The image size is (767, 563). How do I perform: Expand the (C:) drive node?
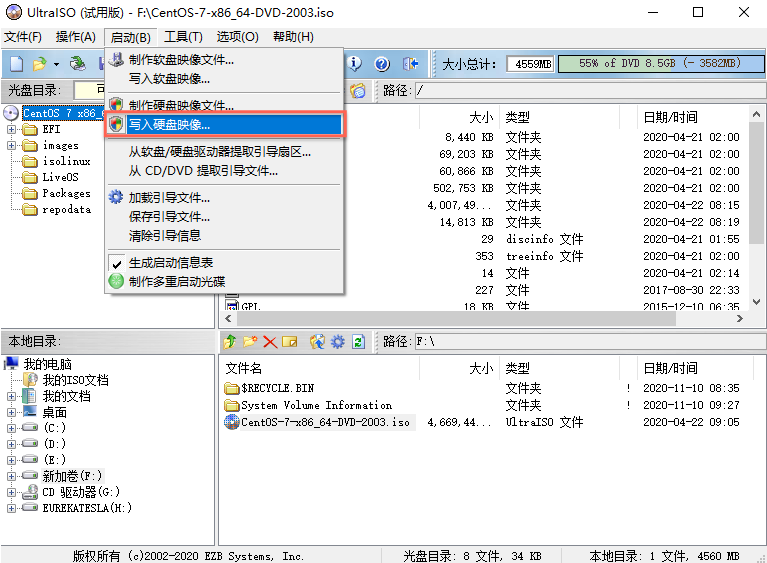(x=11, y=428)
